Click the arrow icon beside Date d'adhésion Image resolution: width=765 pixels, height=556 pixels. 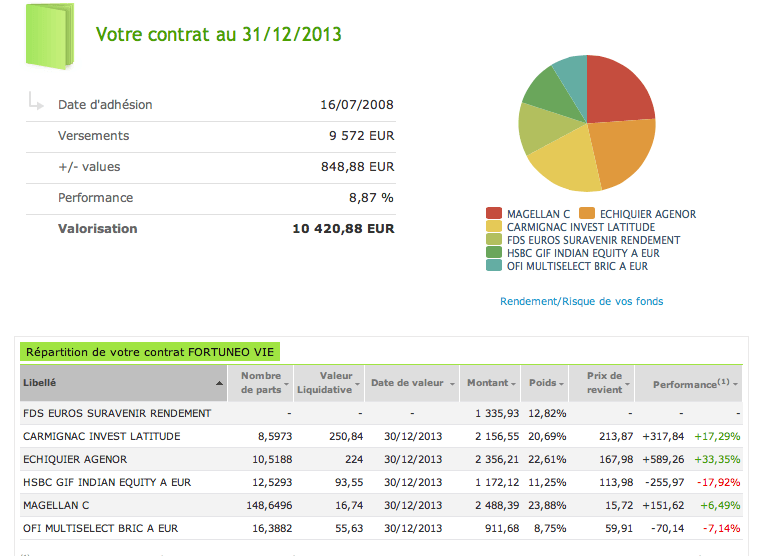pos(36,101)
